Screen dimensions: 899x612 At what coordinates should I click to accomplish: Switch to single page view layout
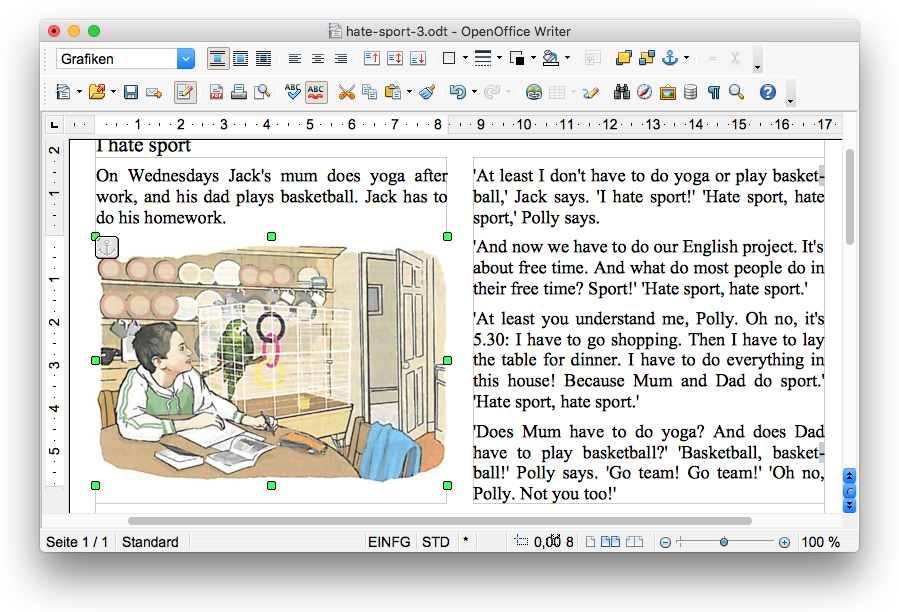(590, 541)
